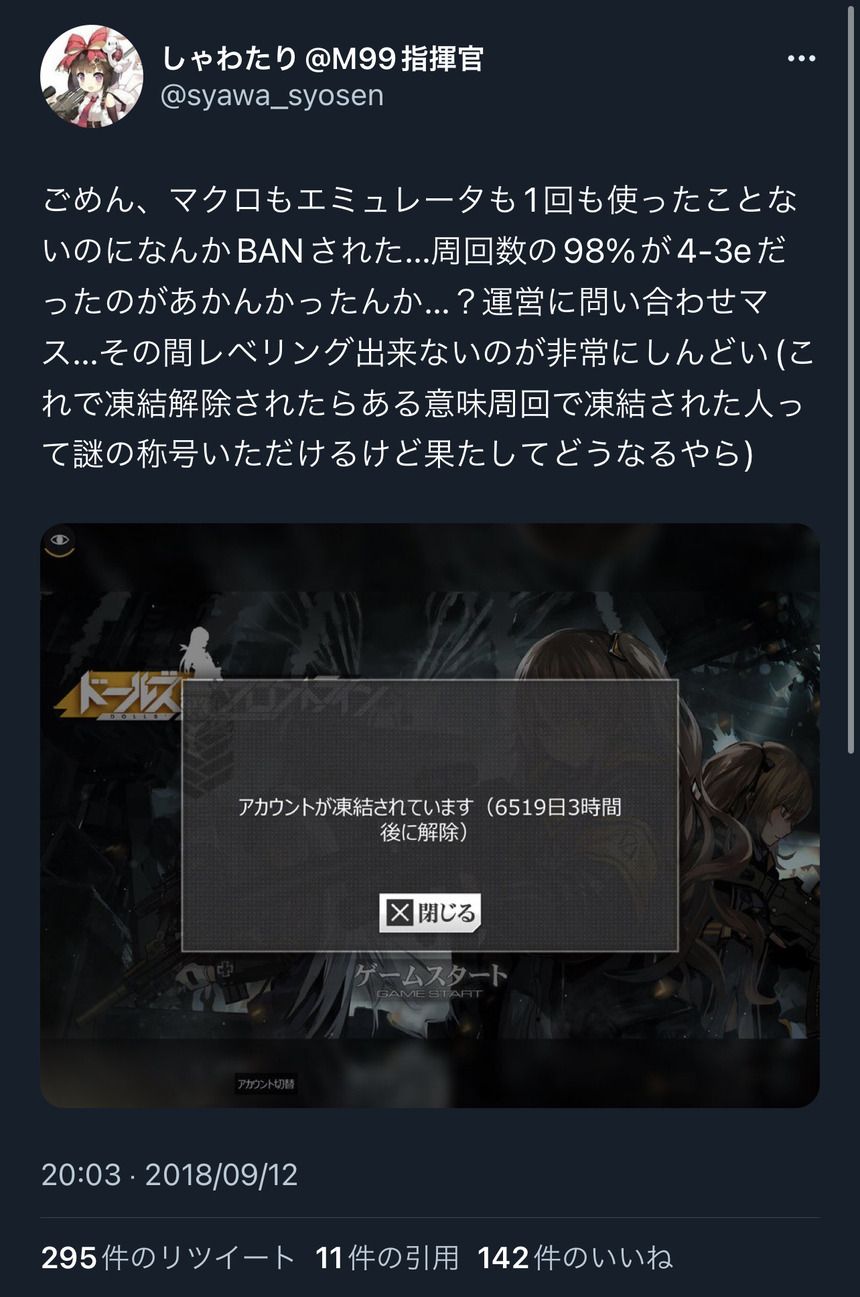Click the アカウント切替 button
This screenshot has height=1297, width=860.
tap(265, 1084)
